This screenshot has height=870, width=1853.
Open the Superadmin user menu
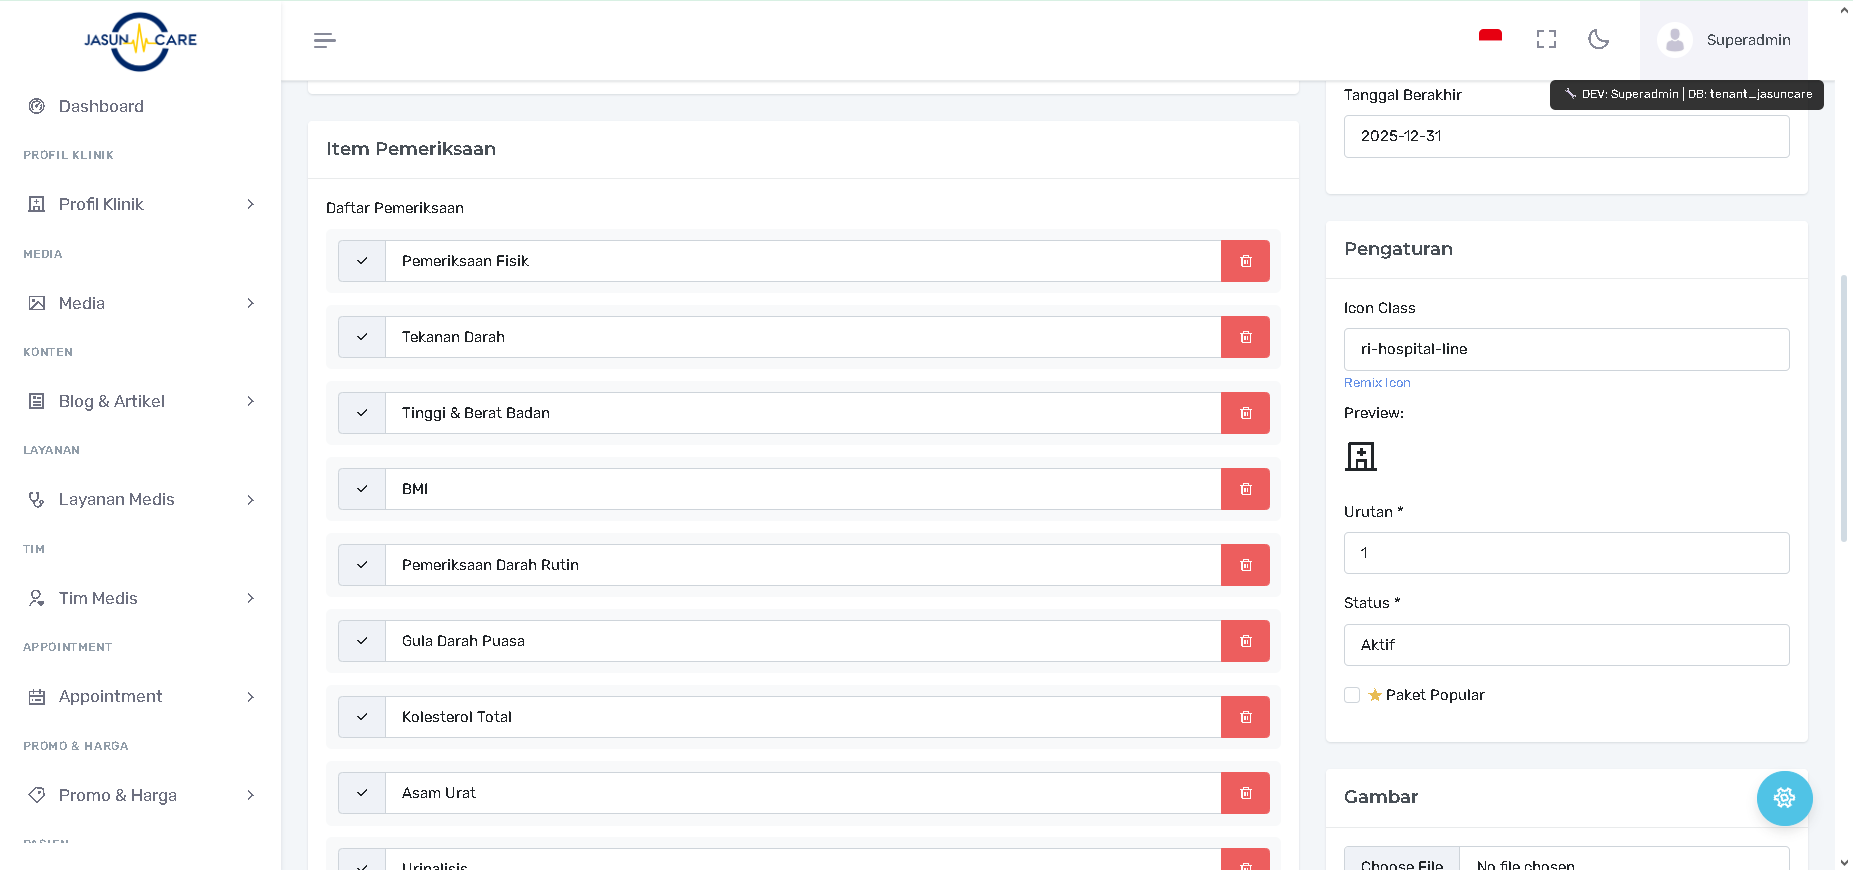1724,40
